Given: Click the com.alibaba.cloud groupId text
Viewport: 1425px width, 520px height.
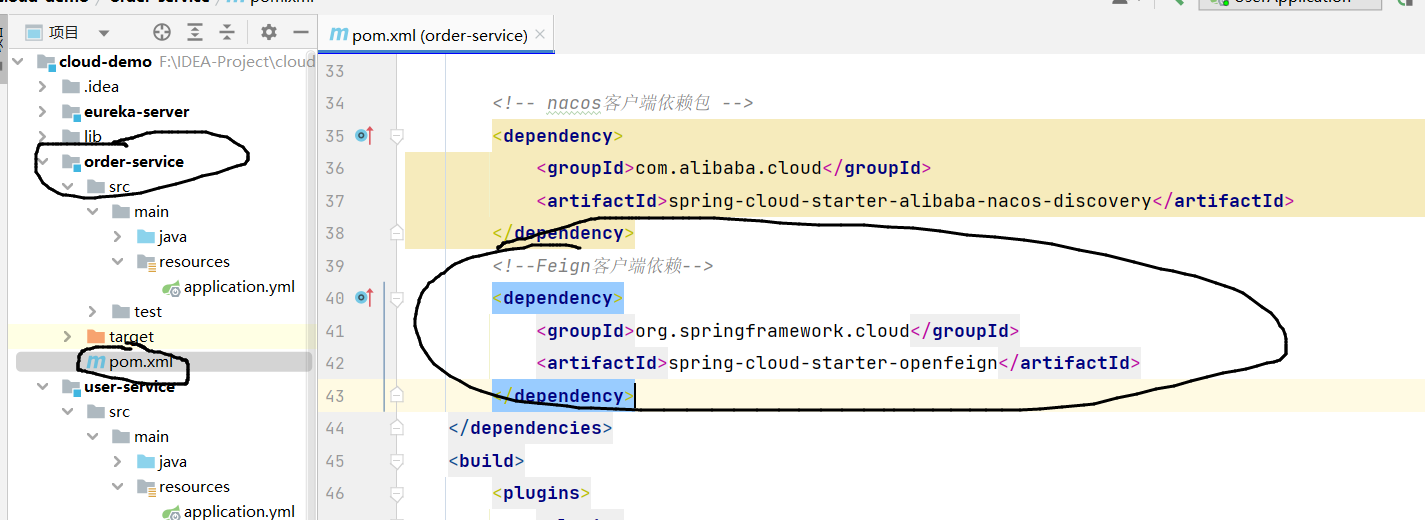Looking at the screenshot, I should coord(728,168).
